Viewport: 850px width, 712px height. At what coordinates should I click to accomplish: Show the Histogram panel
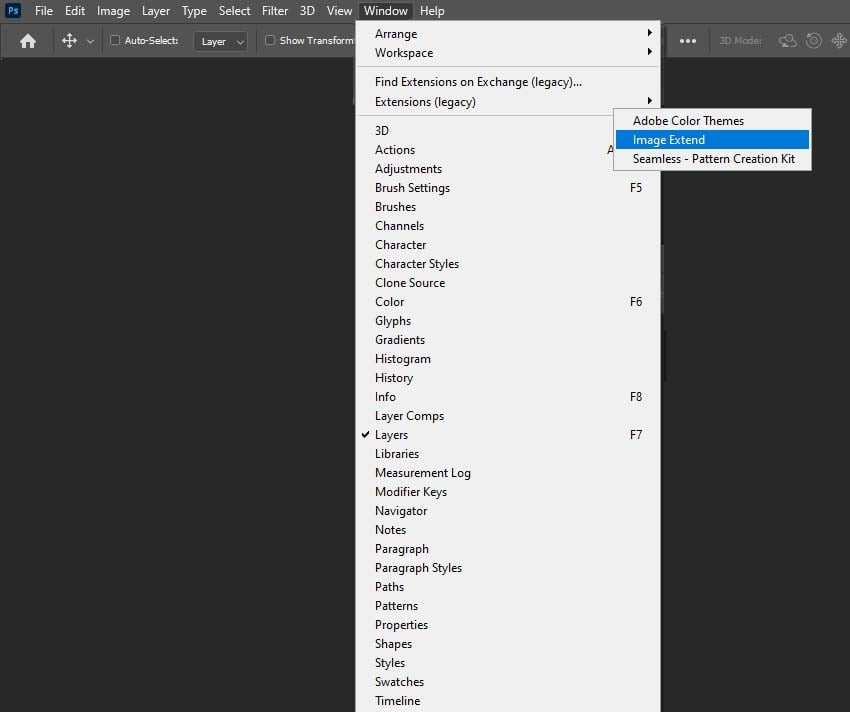pyautogui.click(x=508, y=358)
